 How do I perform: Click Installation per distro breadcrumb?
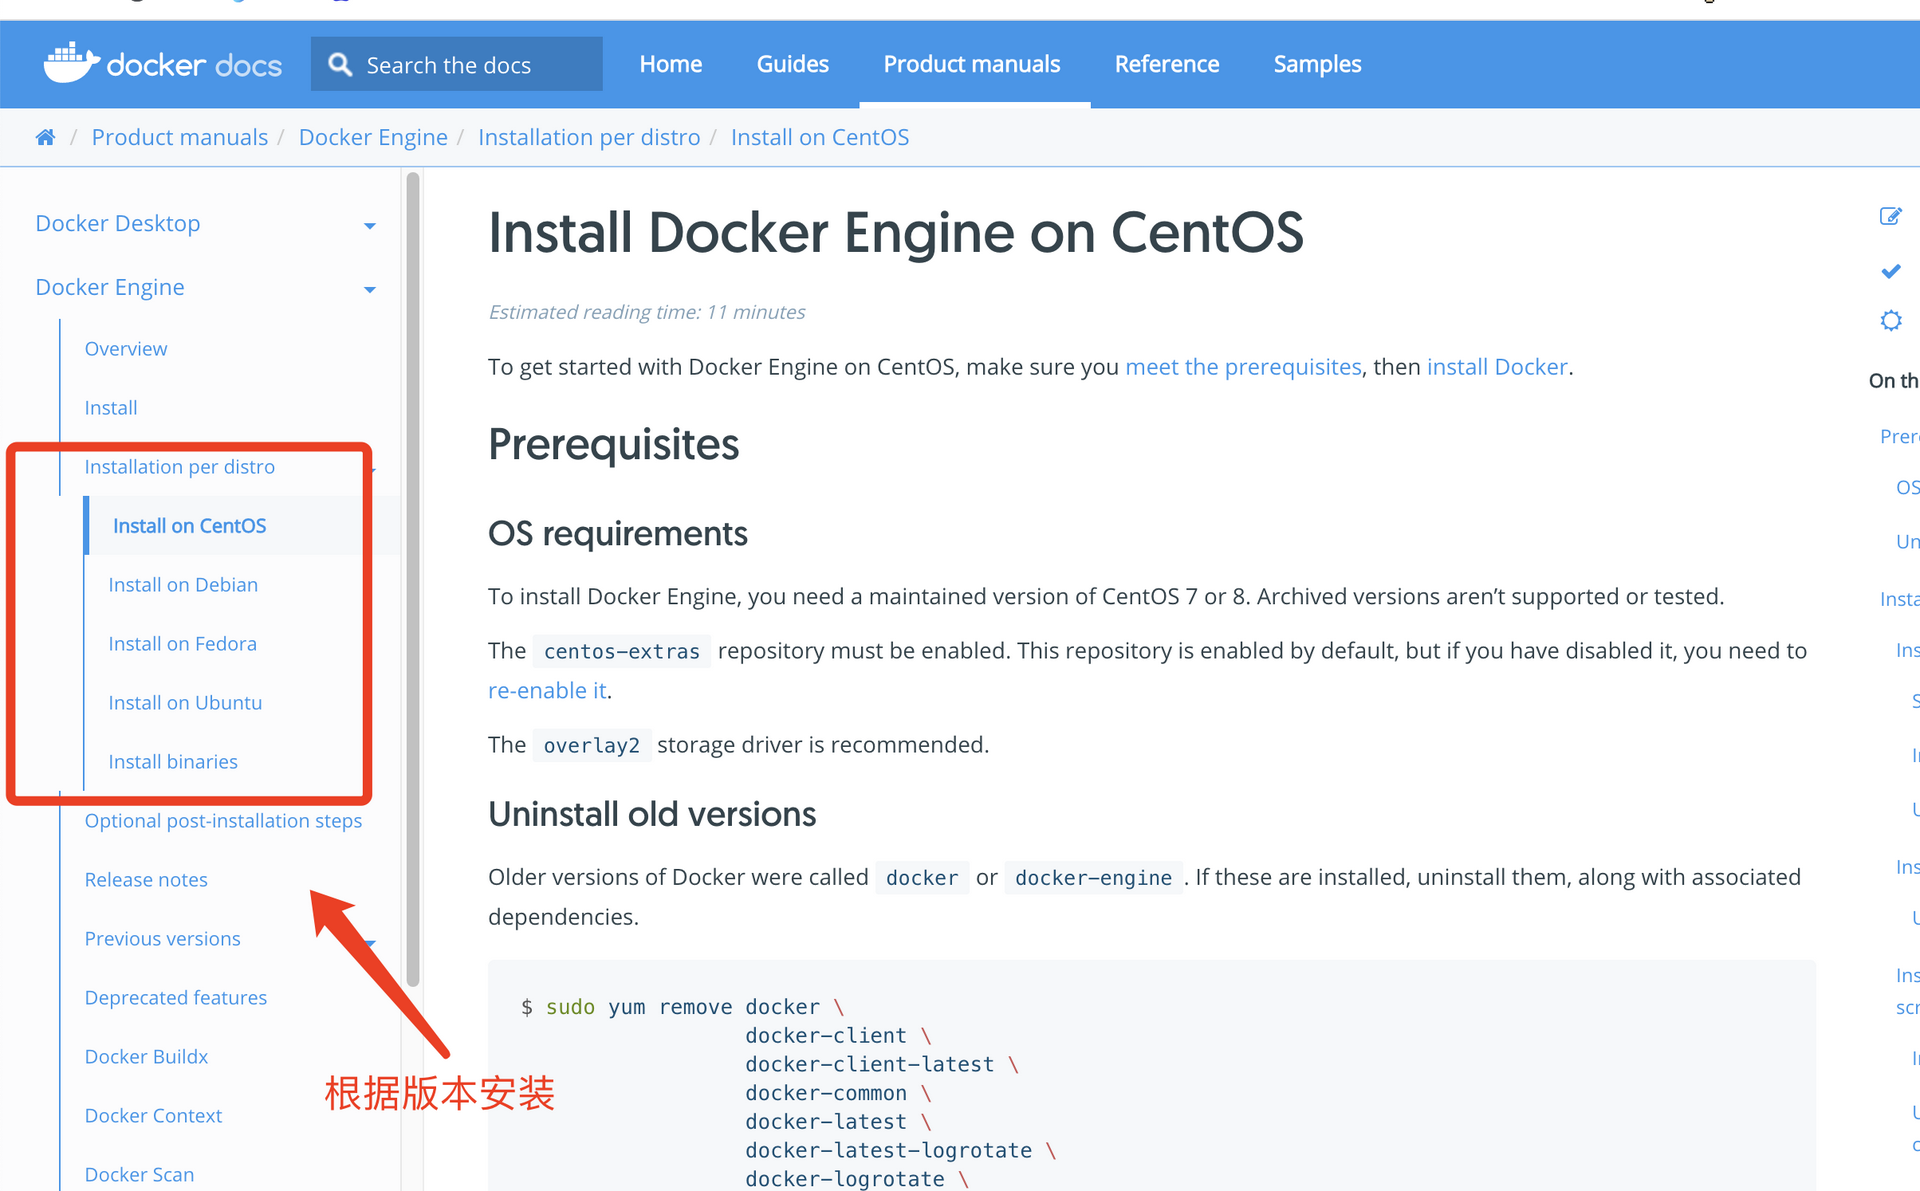(x=589, y=137)
